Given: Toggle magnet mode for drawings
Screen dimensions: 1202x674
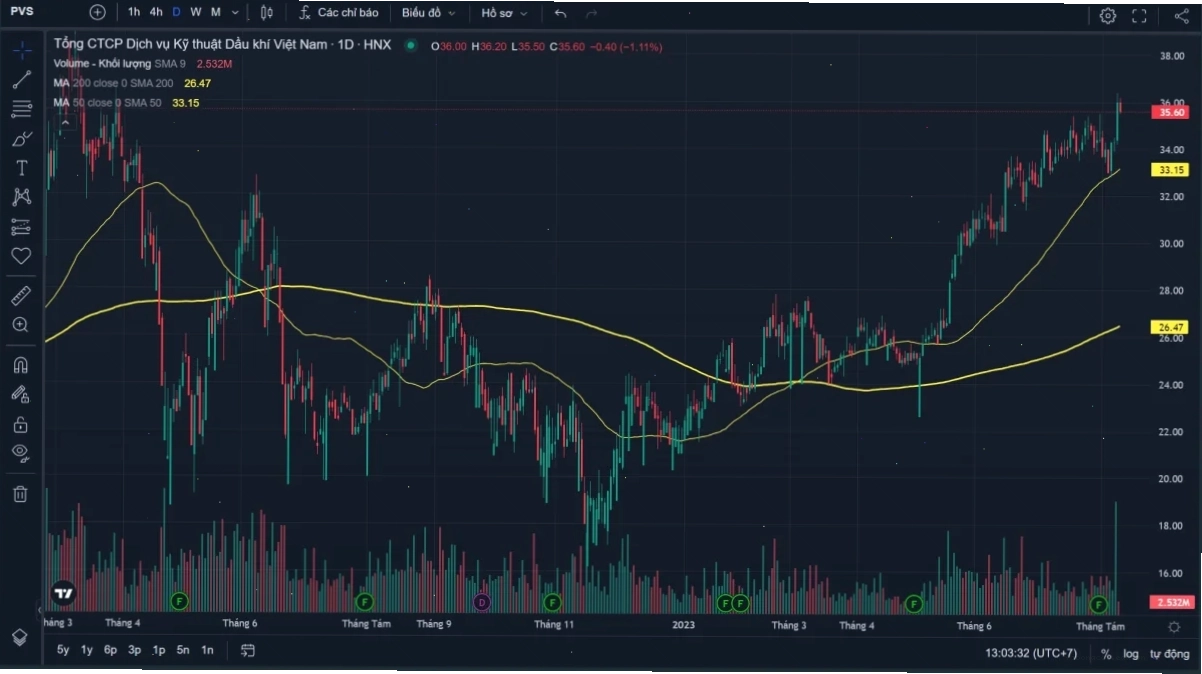Looking at the screenshot, I should (x=21, y=364).
